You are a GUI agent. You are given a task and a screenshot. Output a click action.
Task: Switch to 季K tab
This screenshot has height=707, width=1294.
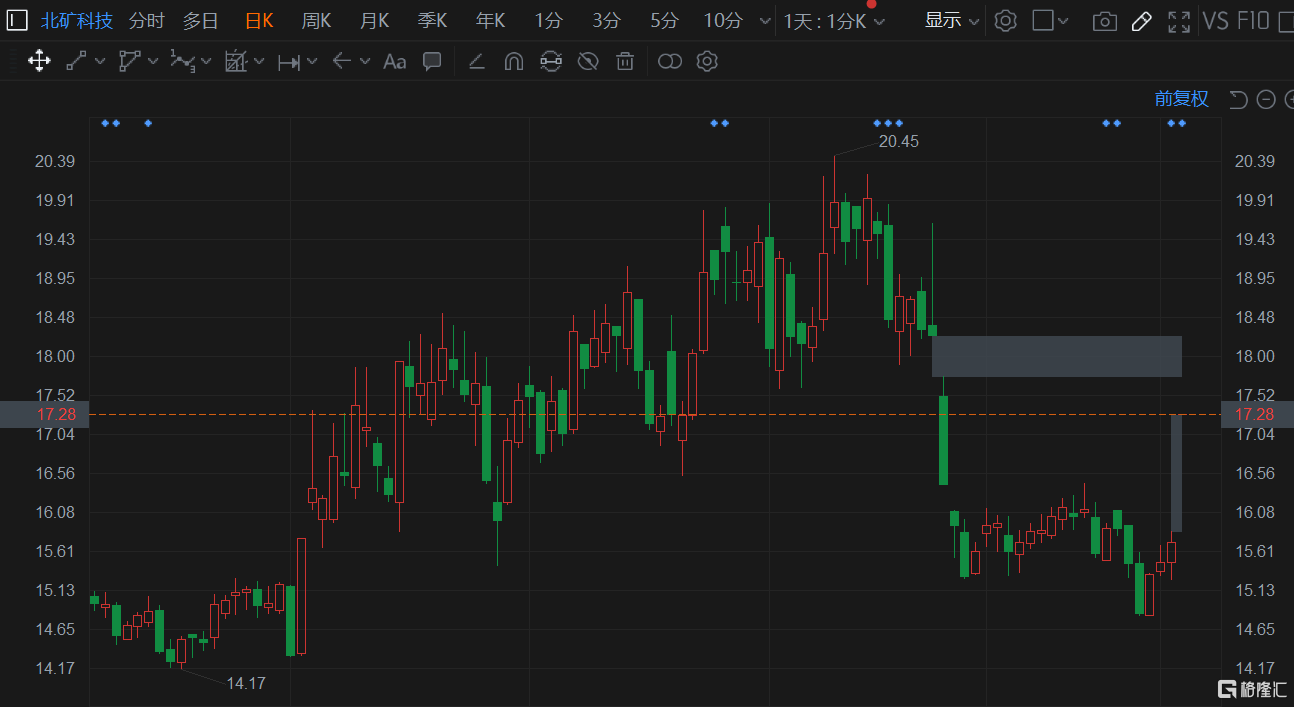432,21
